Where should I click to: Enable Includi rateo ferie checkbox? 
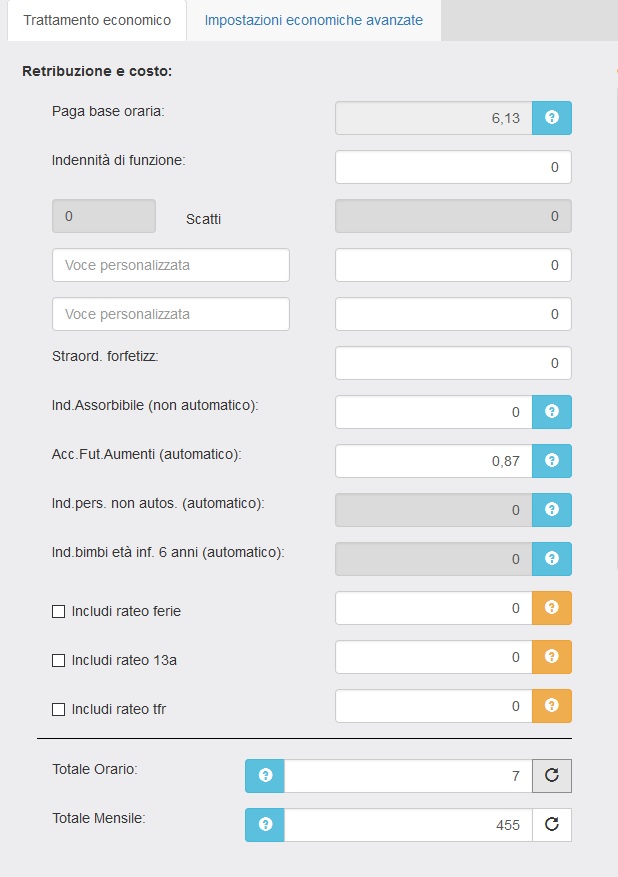58,611
